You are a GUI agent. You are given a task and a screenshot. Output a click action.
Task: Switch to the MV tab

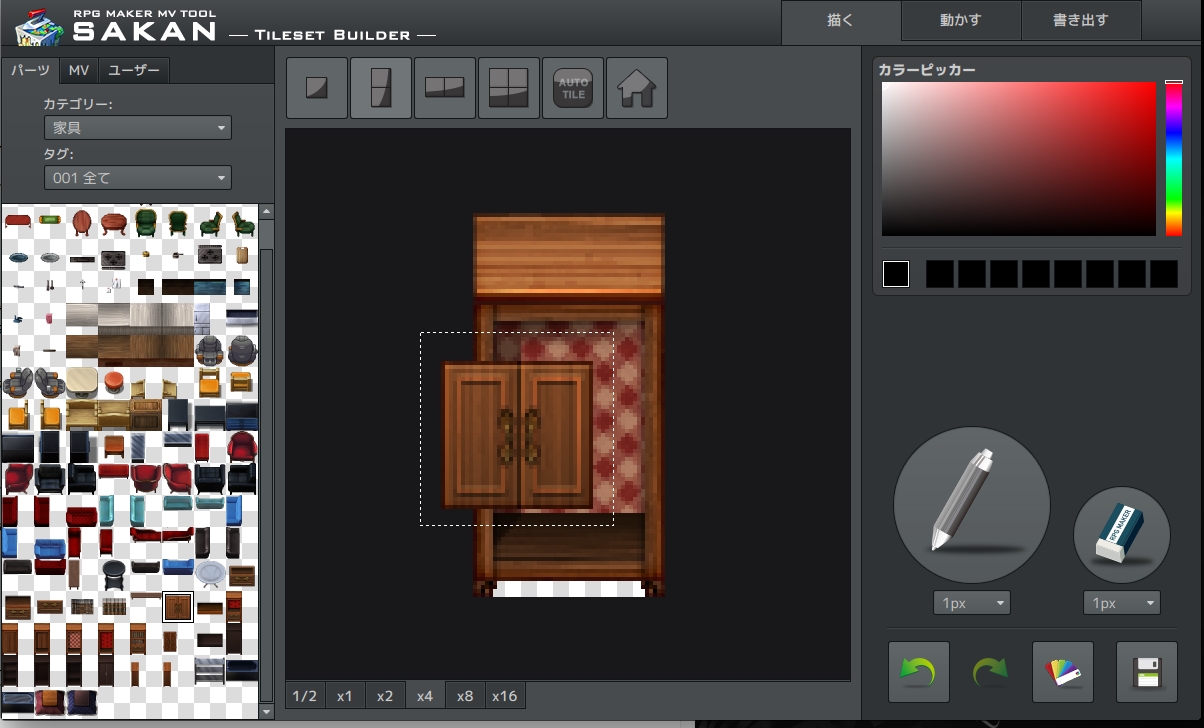pyautogui.click(x=79, y=70)
